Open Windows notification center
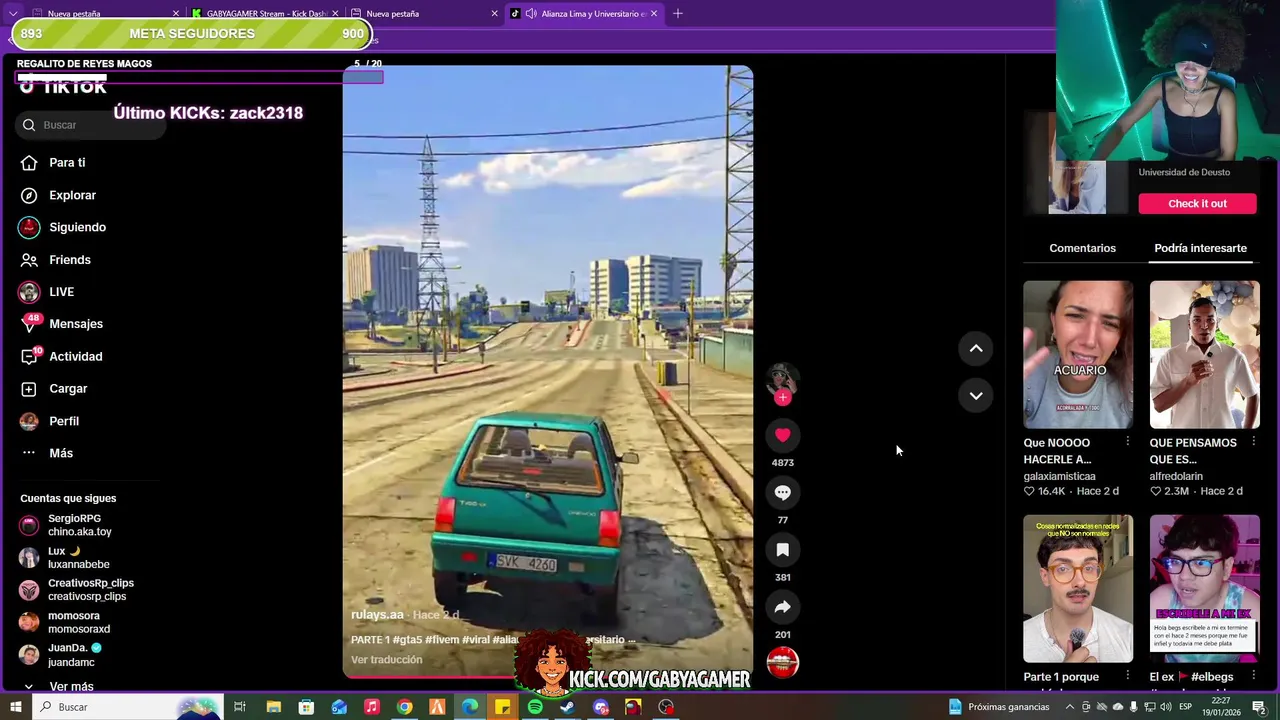The height and width of the screenshot is (720, 1280). pyautogui.click(x=1259, y=707)
